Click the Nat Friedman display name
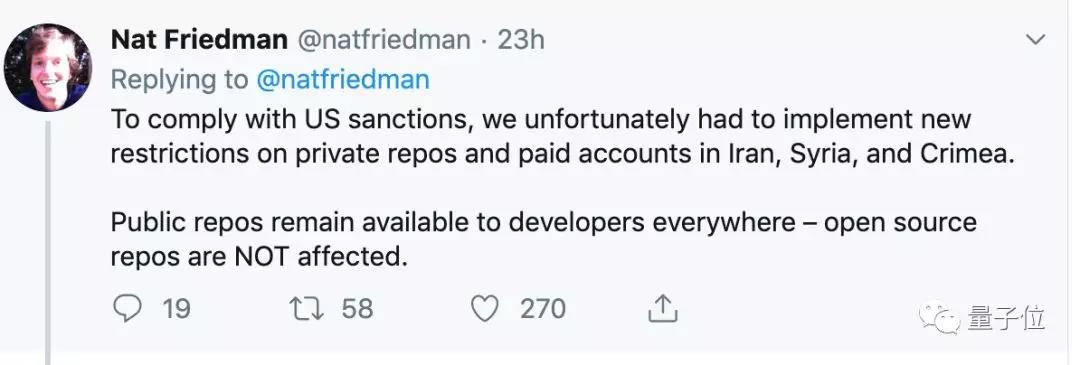 click(199, 40)
